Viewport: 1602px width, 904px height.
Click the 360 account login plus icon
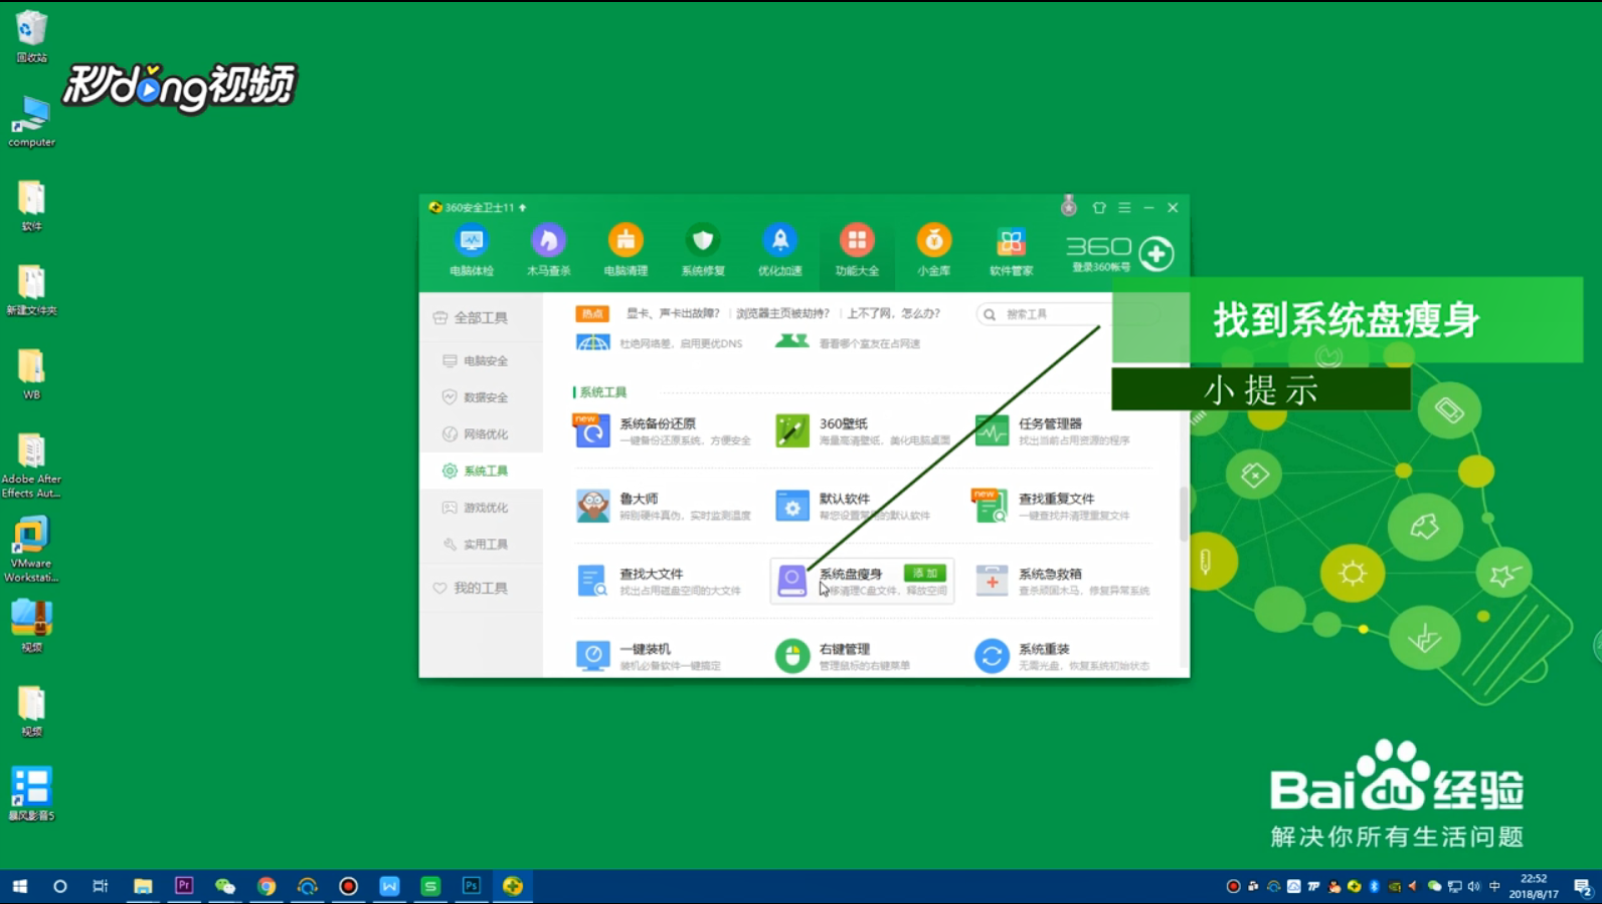pos(1157,253)
